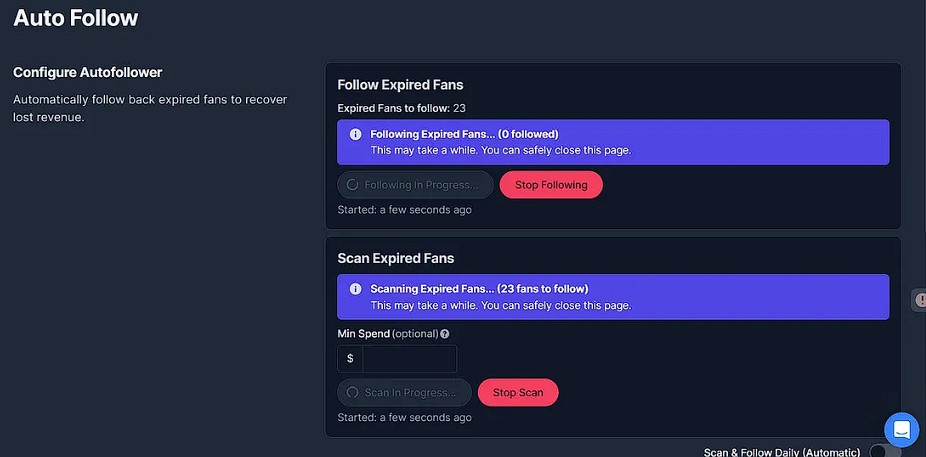Click the alert icon on the right edge
Screen dimensions: 926x457
tap(920, 300)
